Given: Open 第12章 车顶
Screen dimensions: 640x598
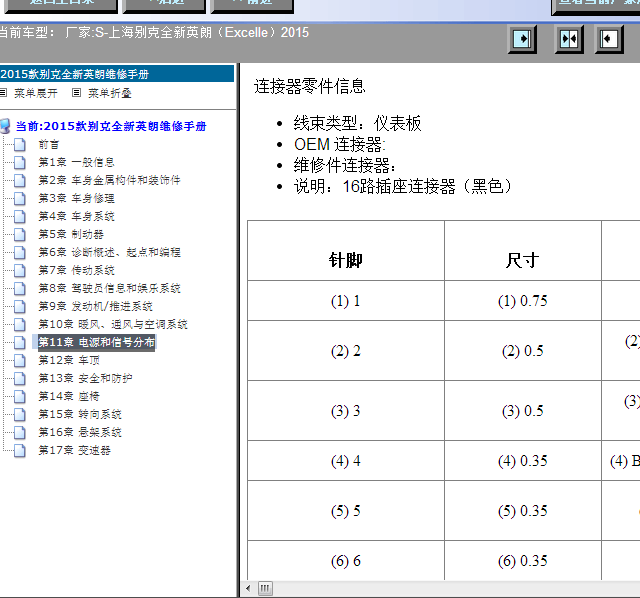Looking at the screenshot, I should point(69,360).
